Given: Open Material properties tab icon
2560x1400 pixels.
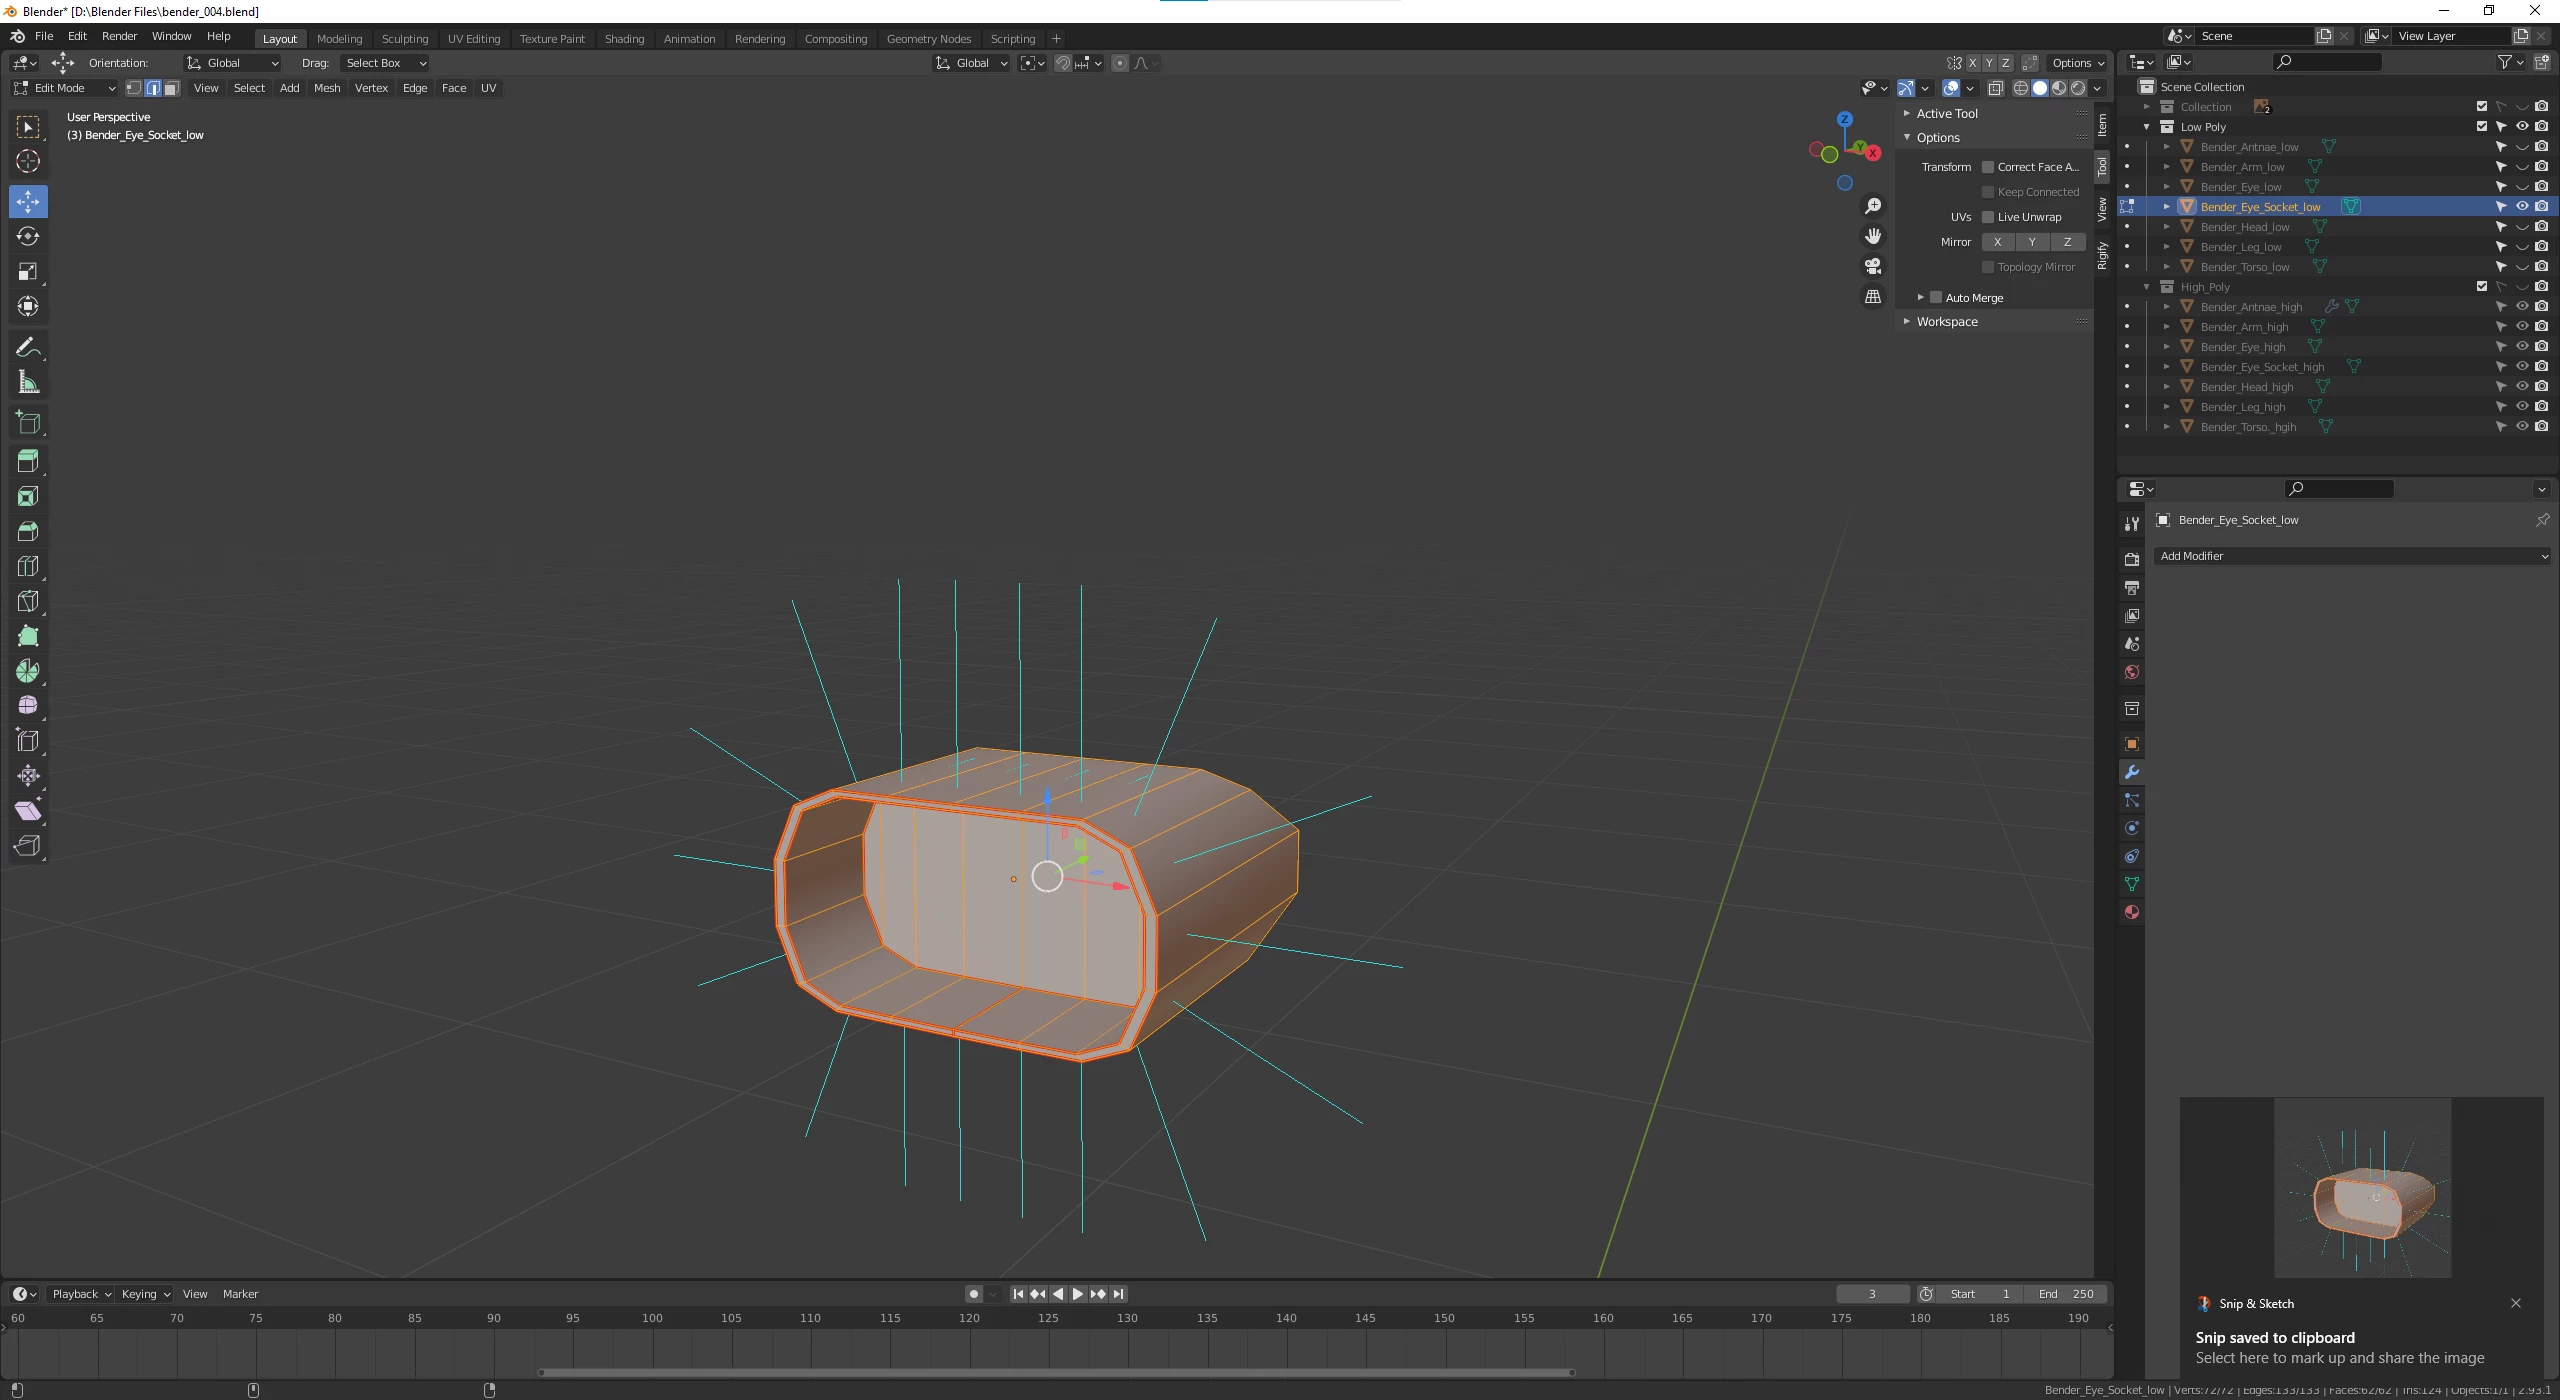Looking at the screenshot, I should (2132, 912).
